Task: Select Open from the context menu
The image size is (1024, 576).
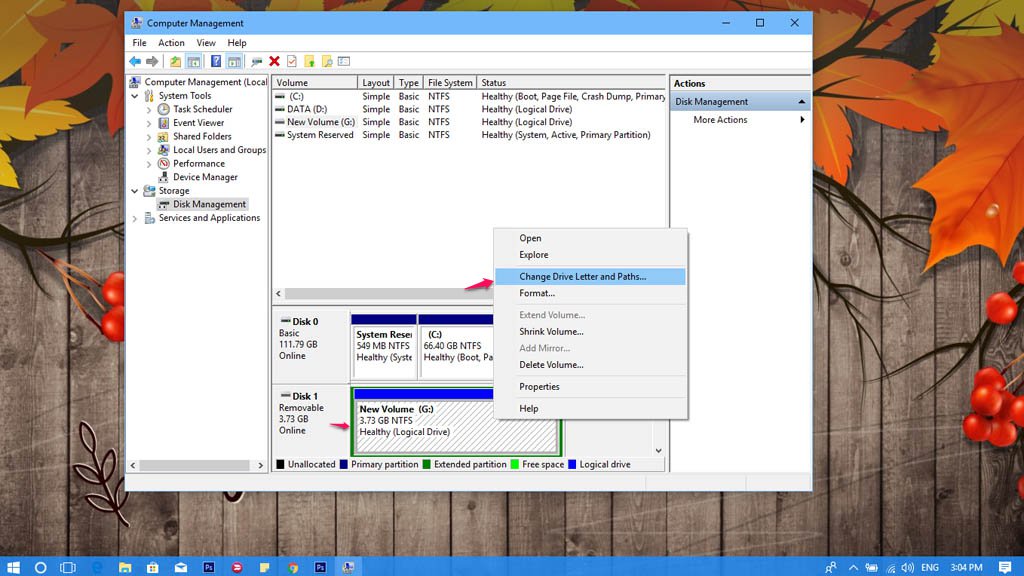Action: tap(590, 238)
